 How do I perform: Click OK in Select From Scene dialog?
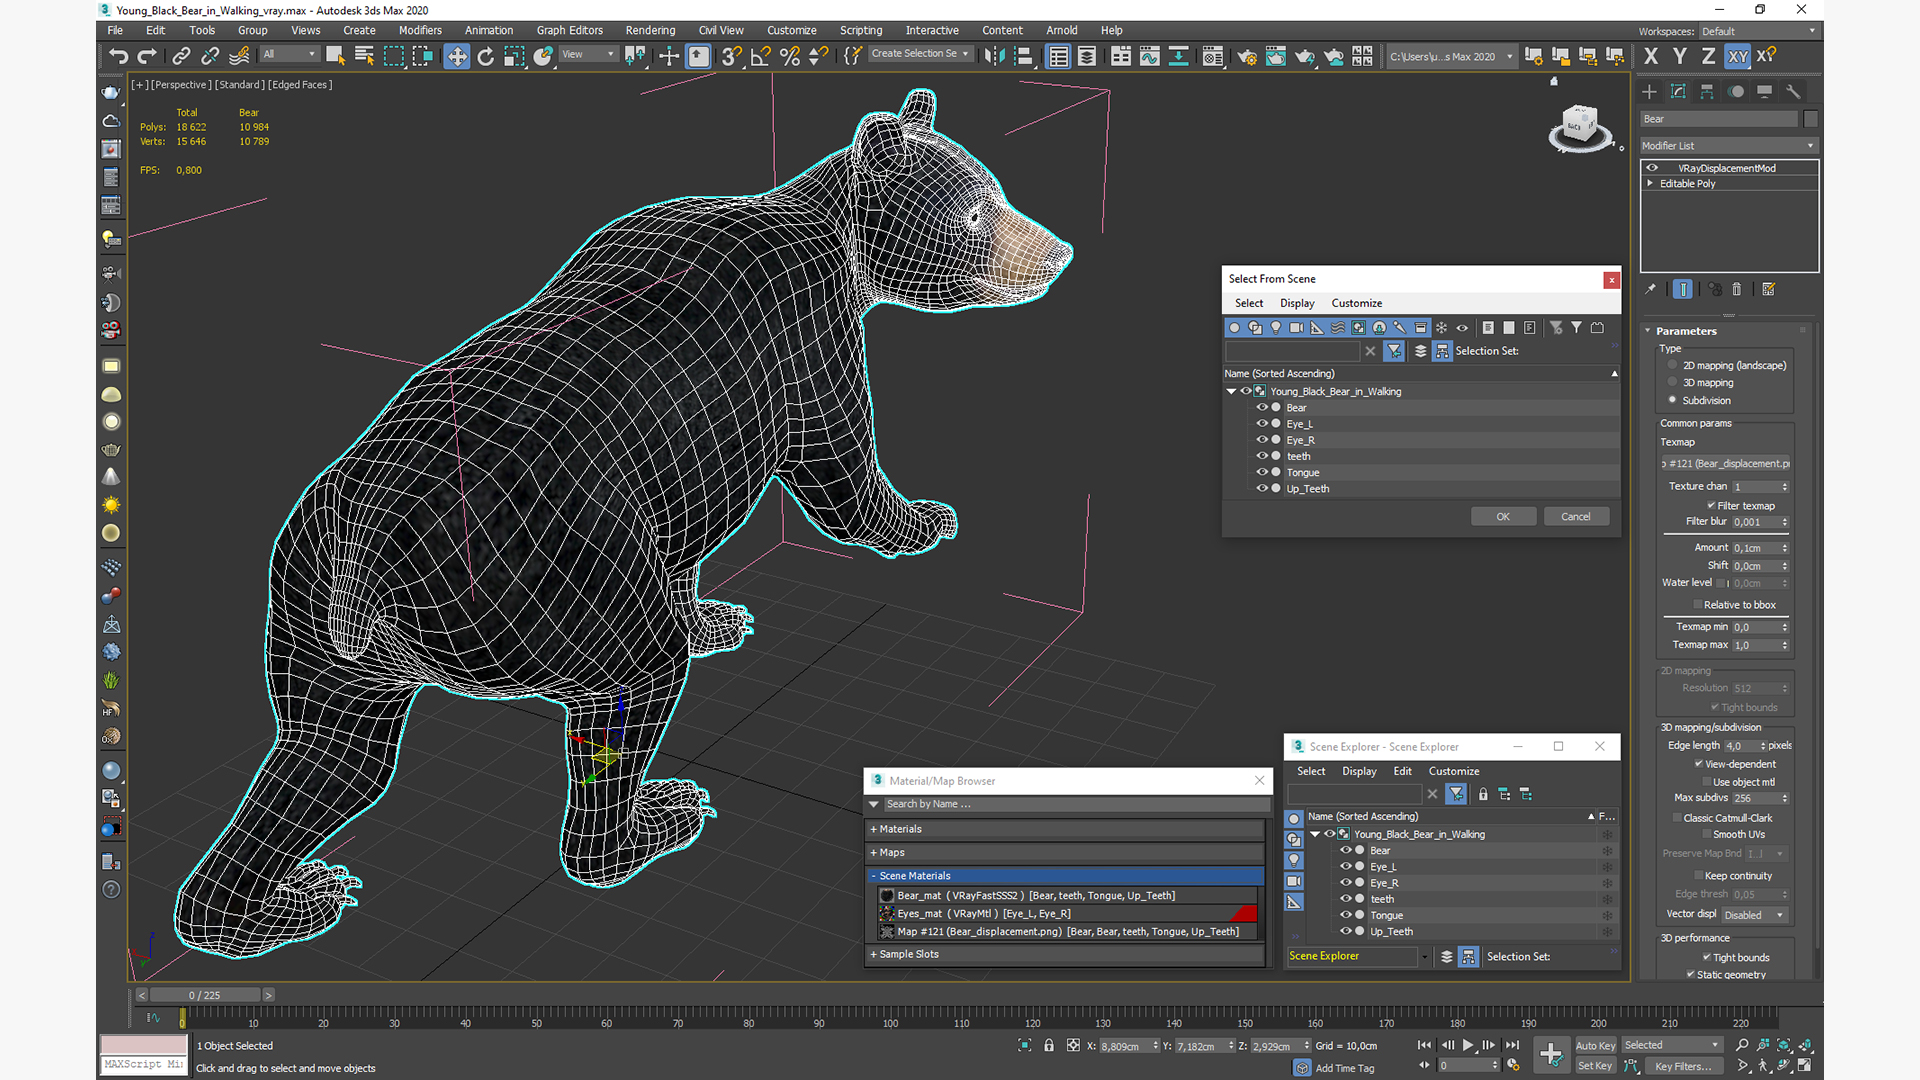click(1503, 516)
